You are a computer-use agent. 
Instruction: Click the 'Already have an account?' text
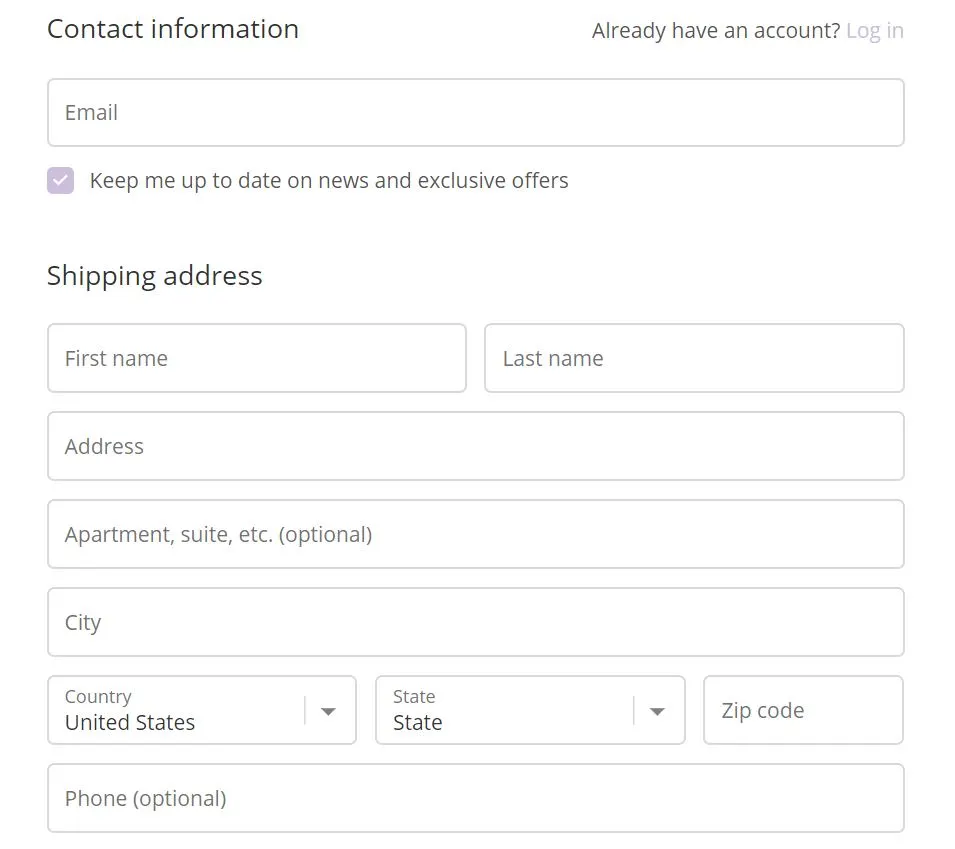pos(715,31)
